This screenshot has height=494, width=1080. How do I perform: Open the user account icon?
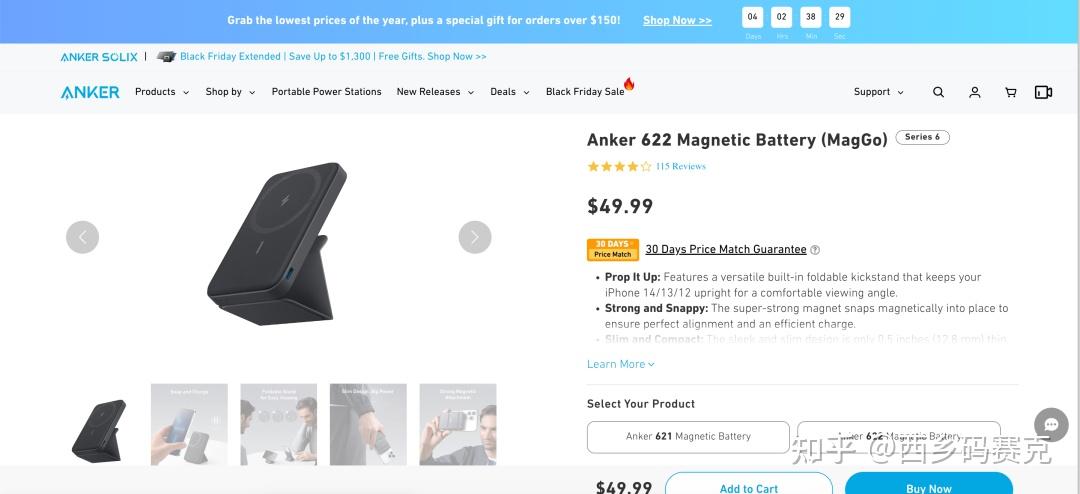(x=974, y=92)
